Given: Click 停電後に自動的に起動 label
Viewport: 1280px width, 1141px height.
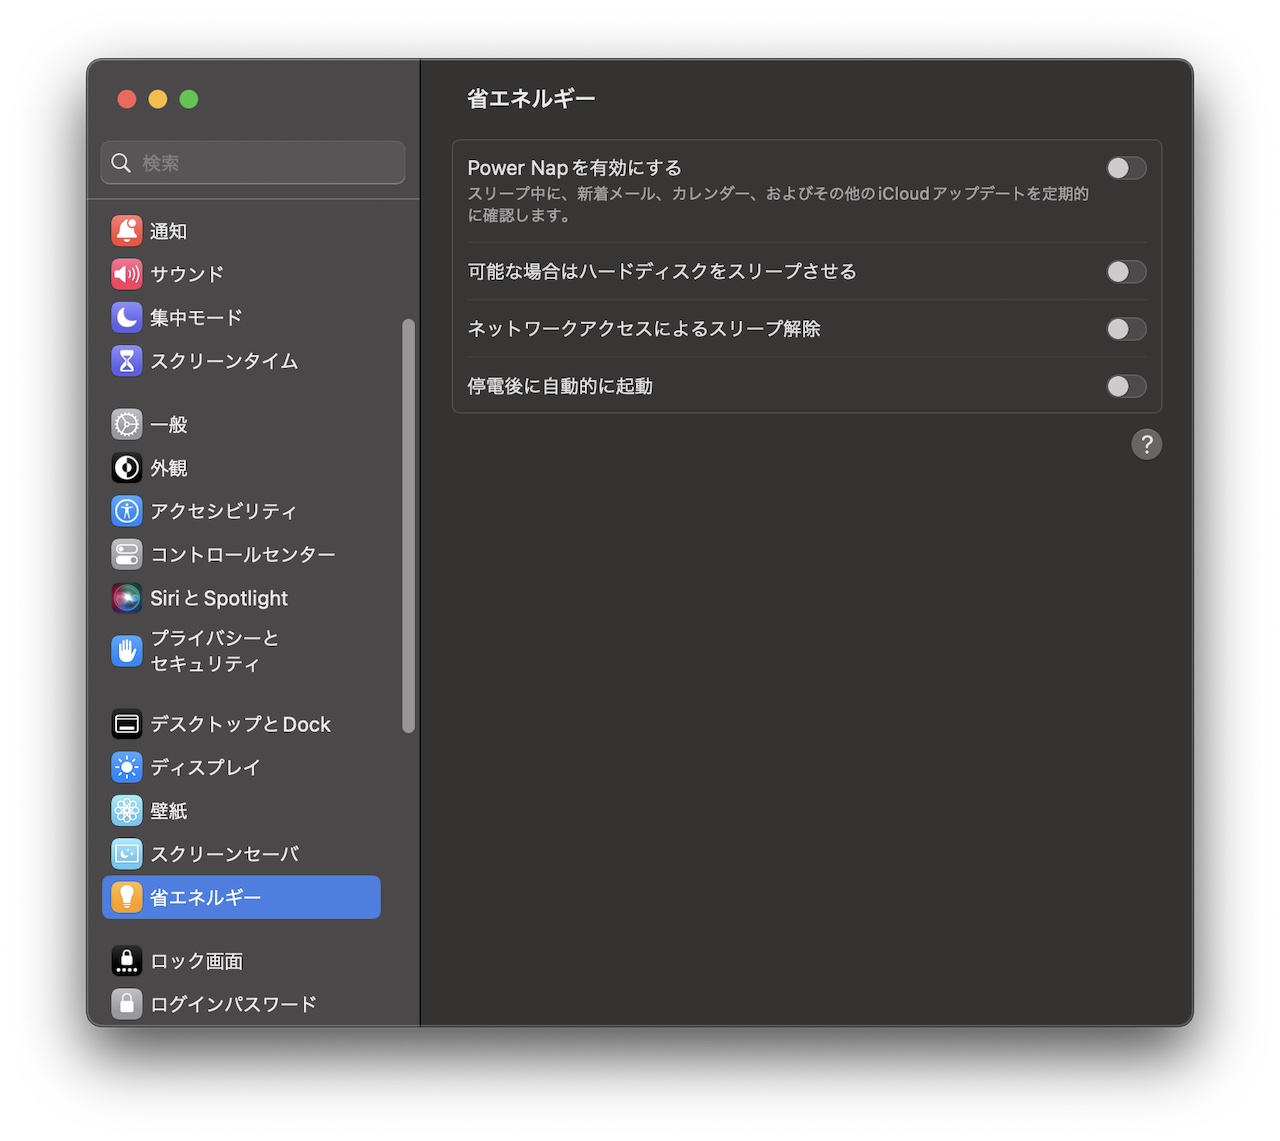Looking at the screenshot, I should coord(560,386).
